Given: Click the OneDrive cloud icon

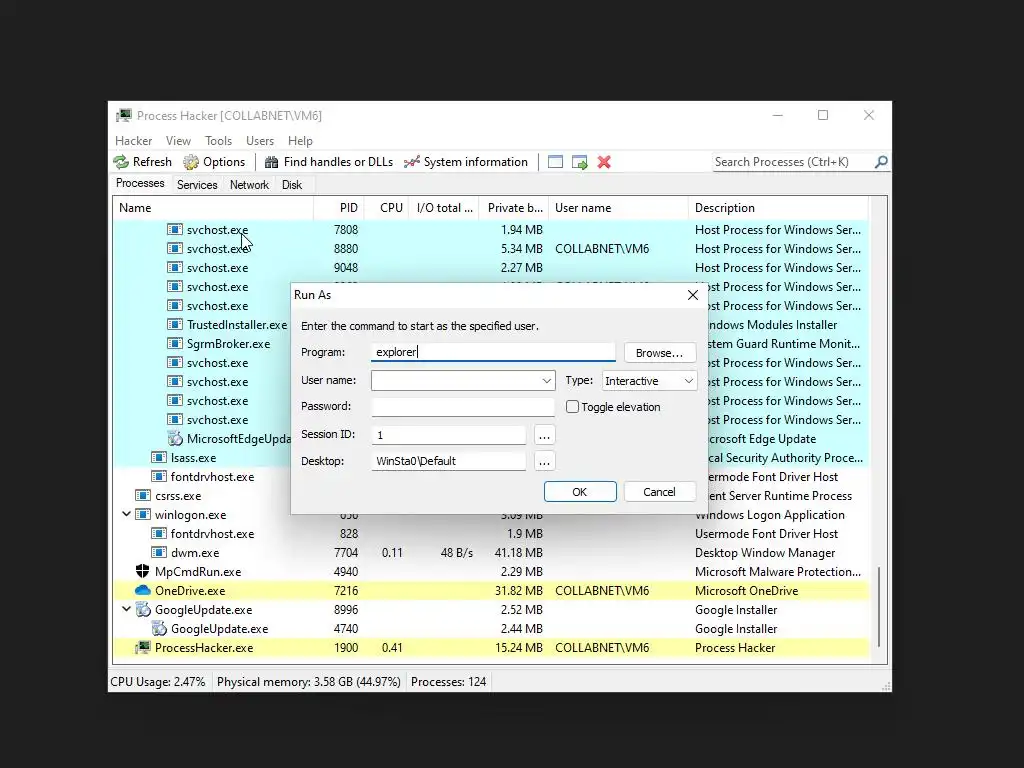Looking at the screenshot, I should coord(142,590).
